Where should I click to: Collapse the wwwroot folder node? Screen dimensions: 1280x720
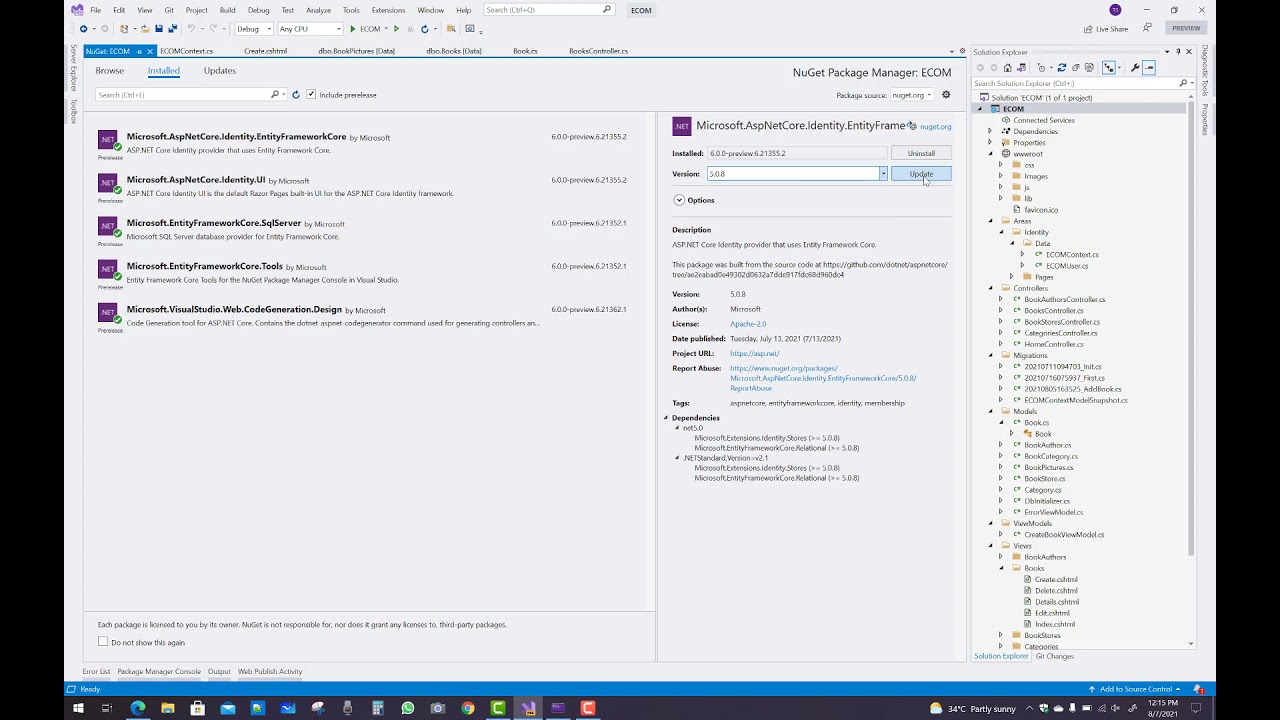click(990, 154)
